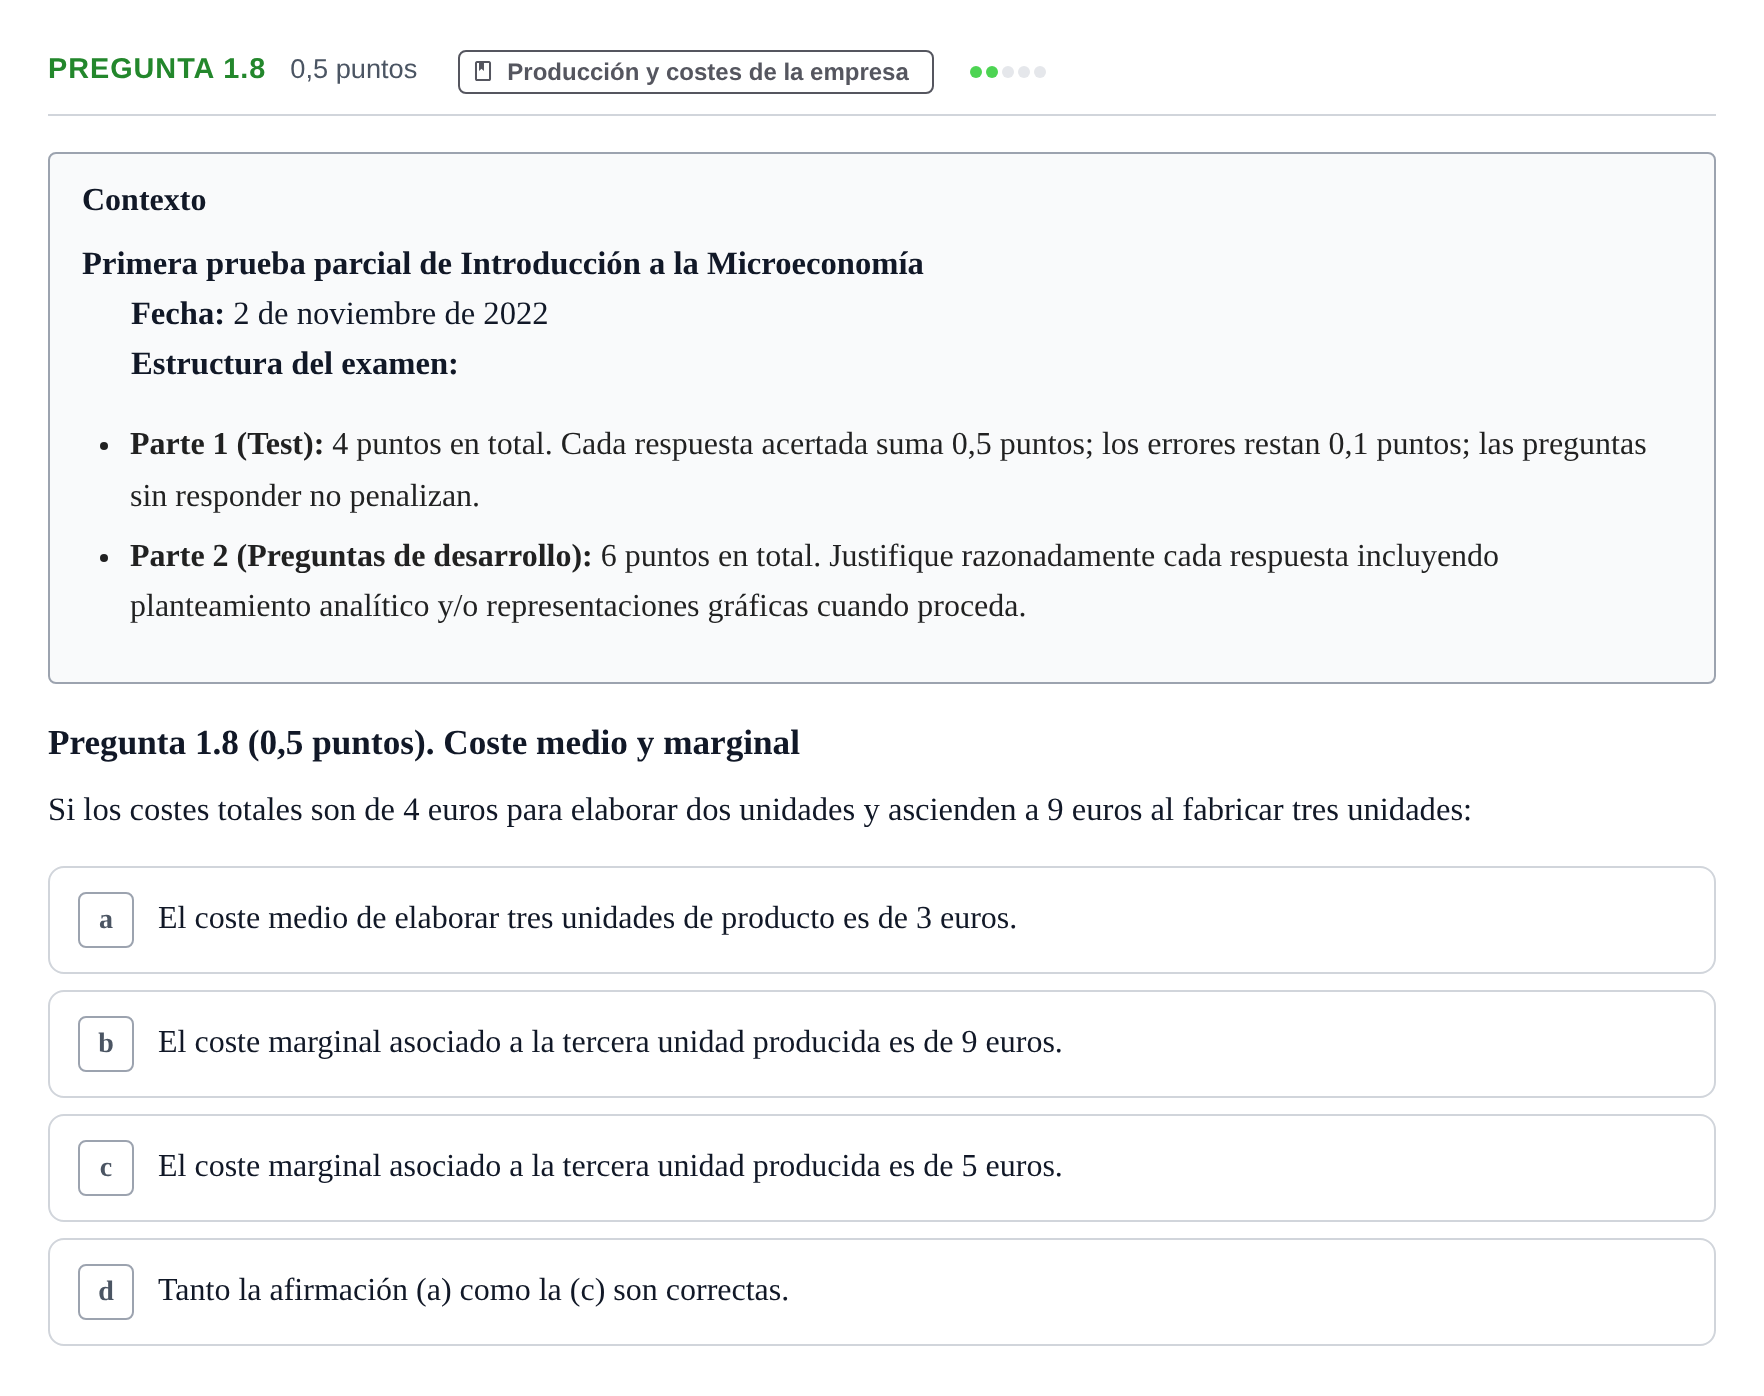Screen dimensions: 1764x1396
Task: Click 'Parte 2 (Preguntas de desarrollo):' bullet text
Action: [361, 556]
